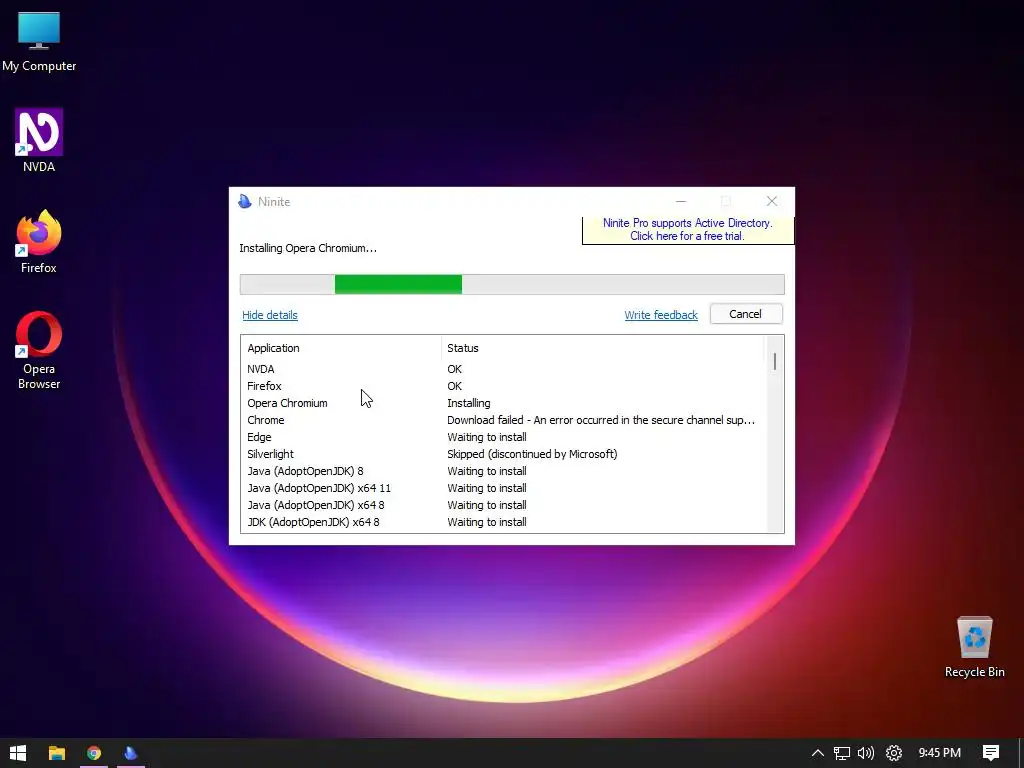Cancel the Ninite installation

point(746,314)
